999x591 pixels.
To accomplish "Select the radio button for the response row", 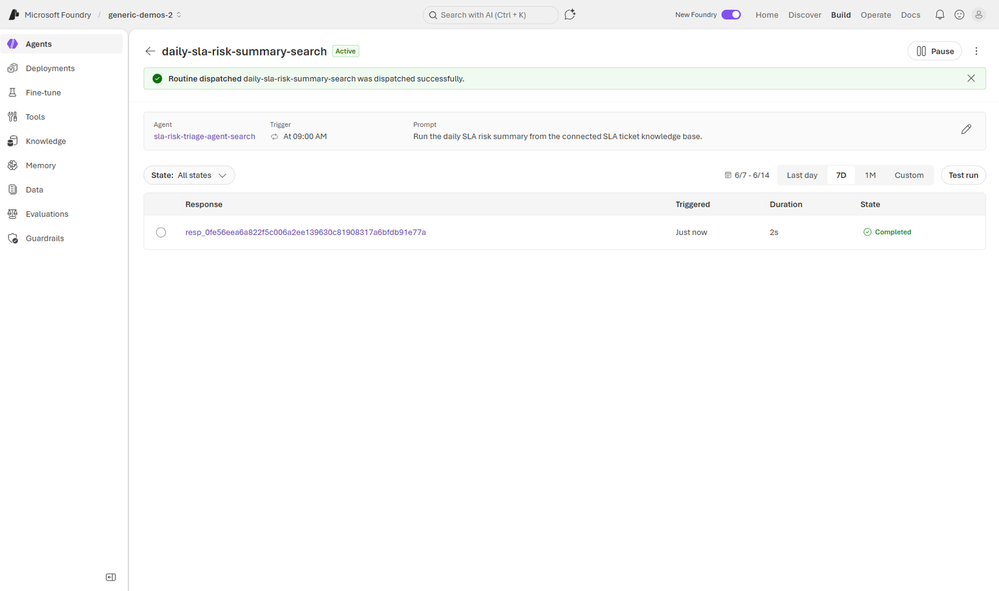I will tap(161, 232).
